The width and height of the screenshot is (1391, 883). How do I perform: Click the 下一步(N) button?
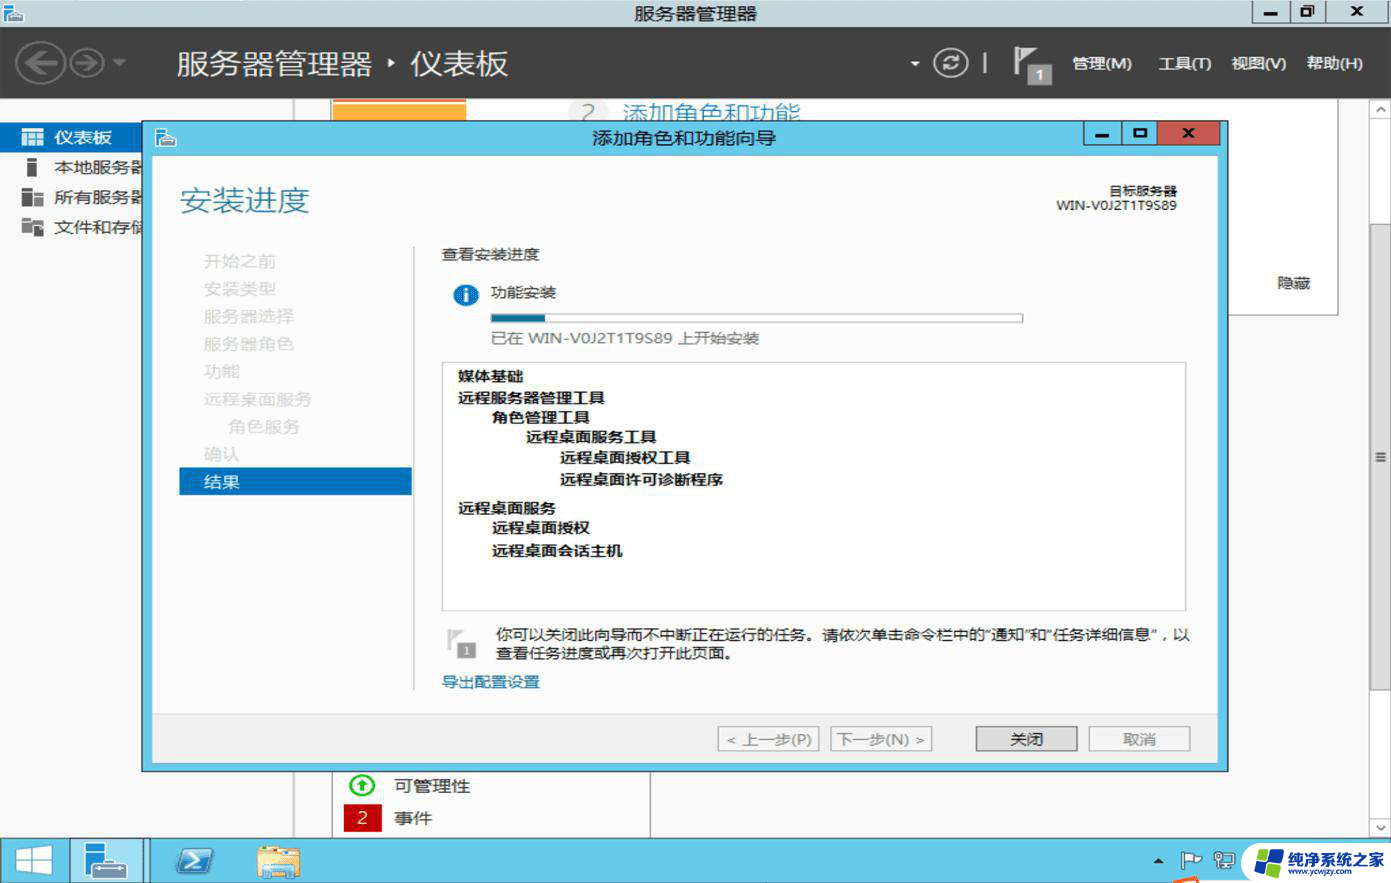pos(881,739)
